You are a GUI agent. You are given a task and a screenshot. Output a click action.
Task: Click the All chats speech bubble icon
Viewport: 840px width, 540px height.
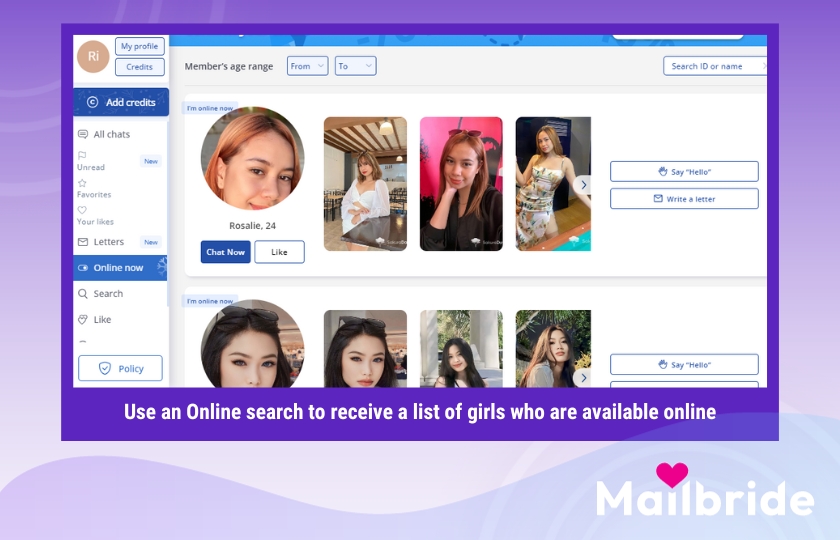pyautogui.click(x=83, y=134)
